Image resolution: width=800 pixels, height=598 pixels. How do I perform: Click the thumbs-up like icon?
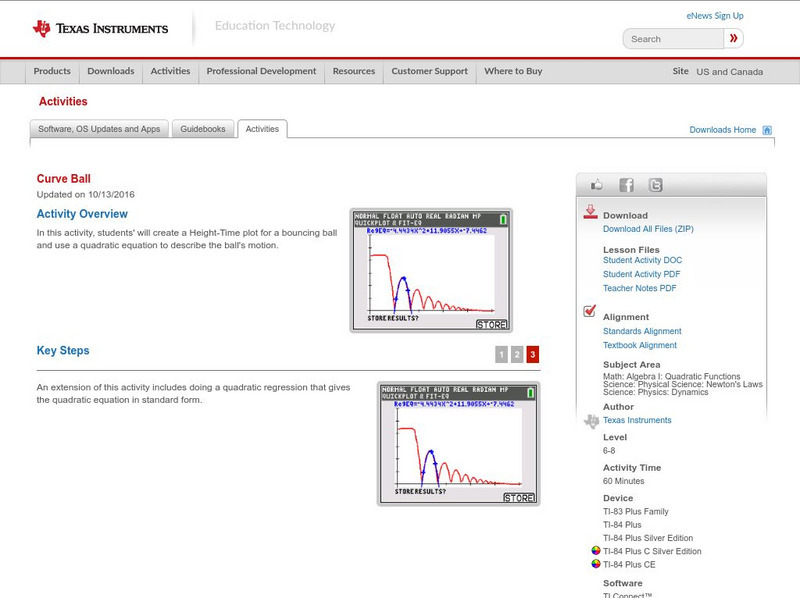tap(597, 185)
